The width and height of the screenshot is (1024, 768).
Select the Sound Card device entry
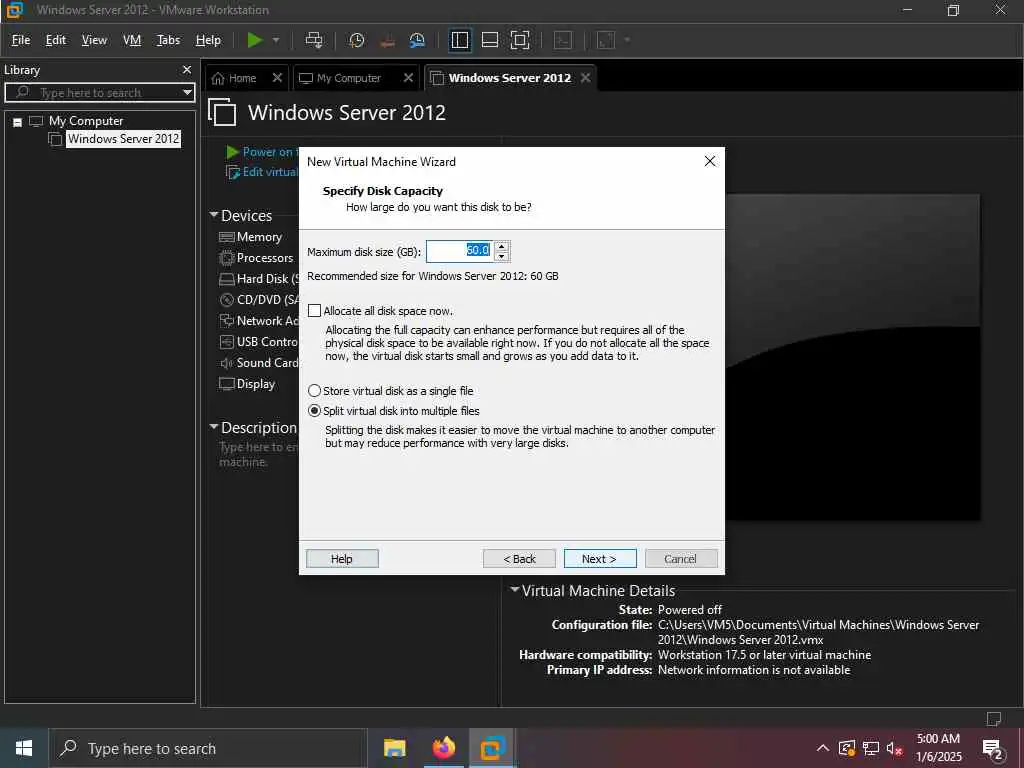coord(259,362)
